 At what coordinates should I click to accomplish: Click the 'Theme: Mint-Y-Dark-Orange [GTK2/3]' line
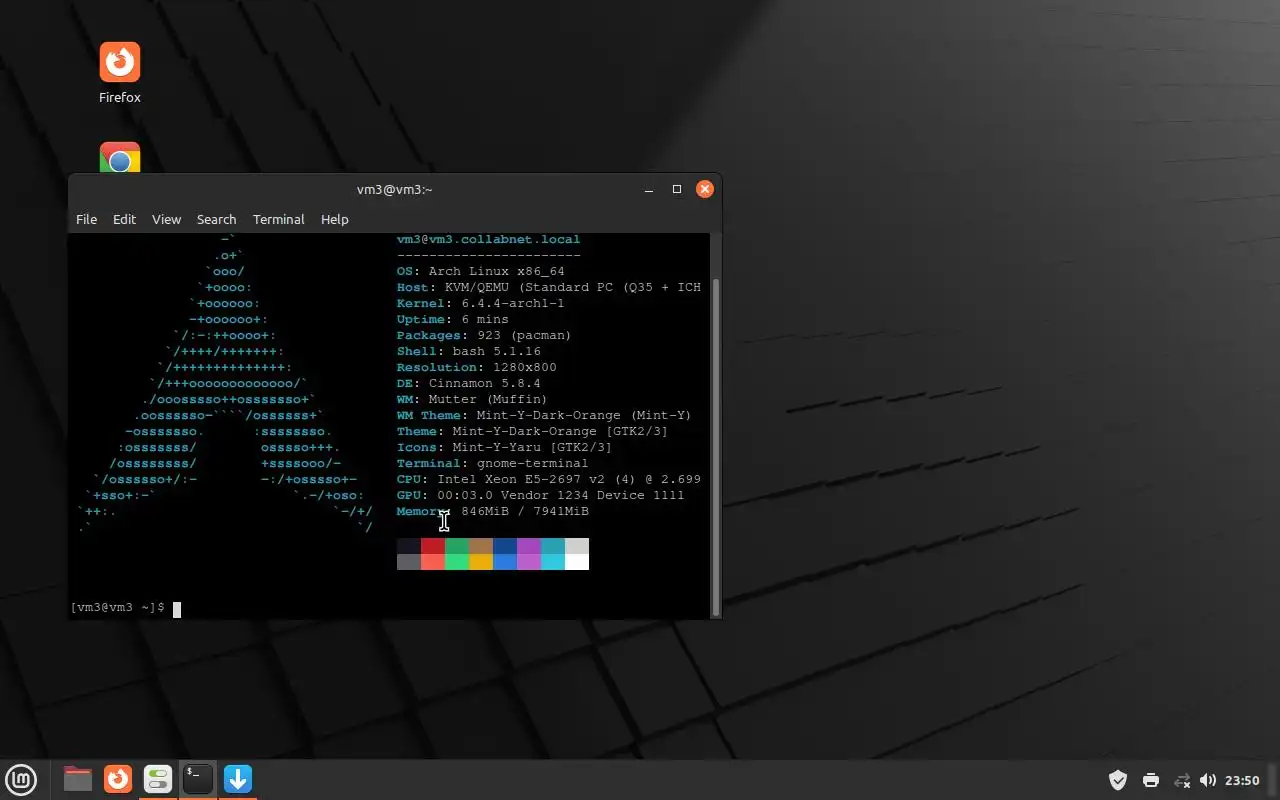533,431
